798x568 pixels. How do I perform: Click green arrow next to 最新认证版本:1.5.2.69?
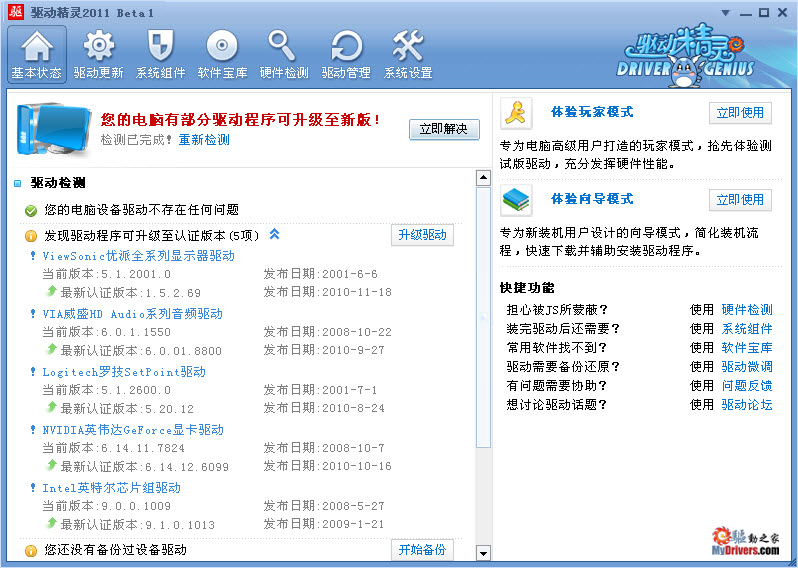point(51,291)
